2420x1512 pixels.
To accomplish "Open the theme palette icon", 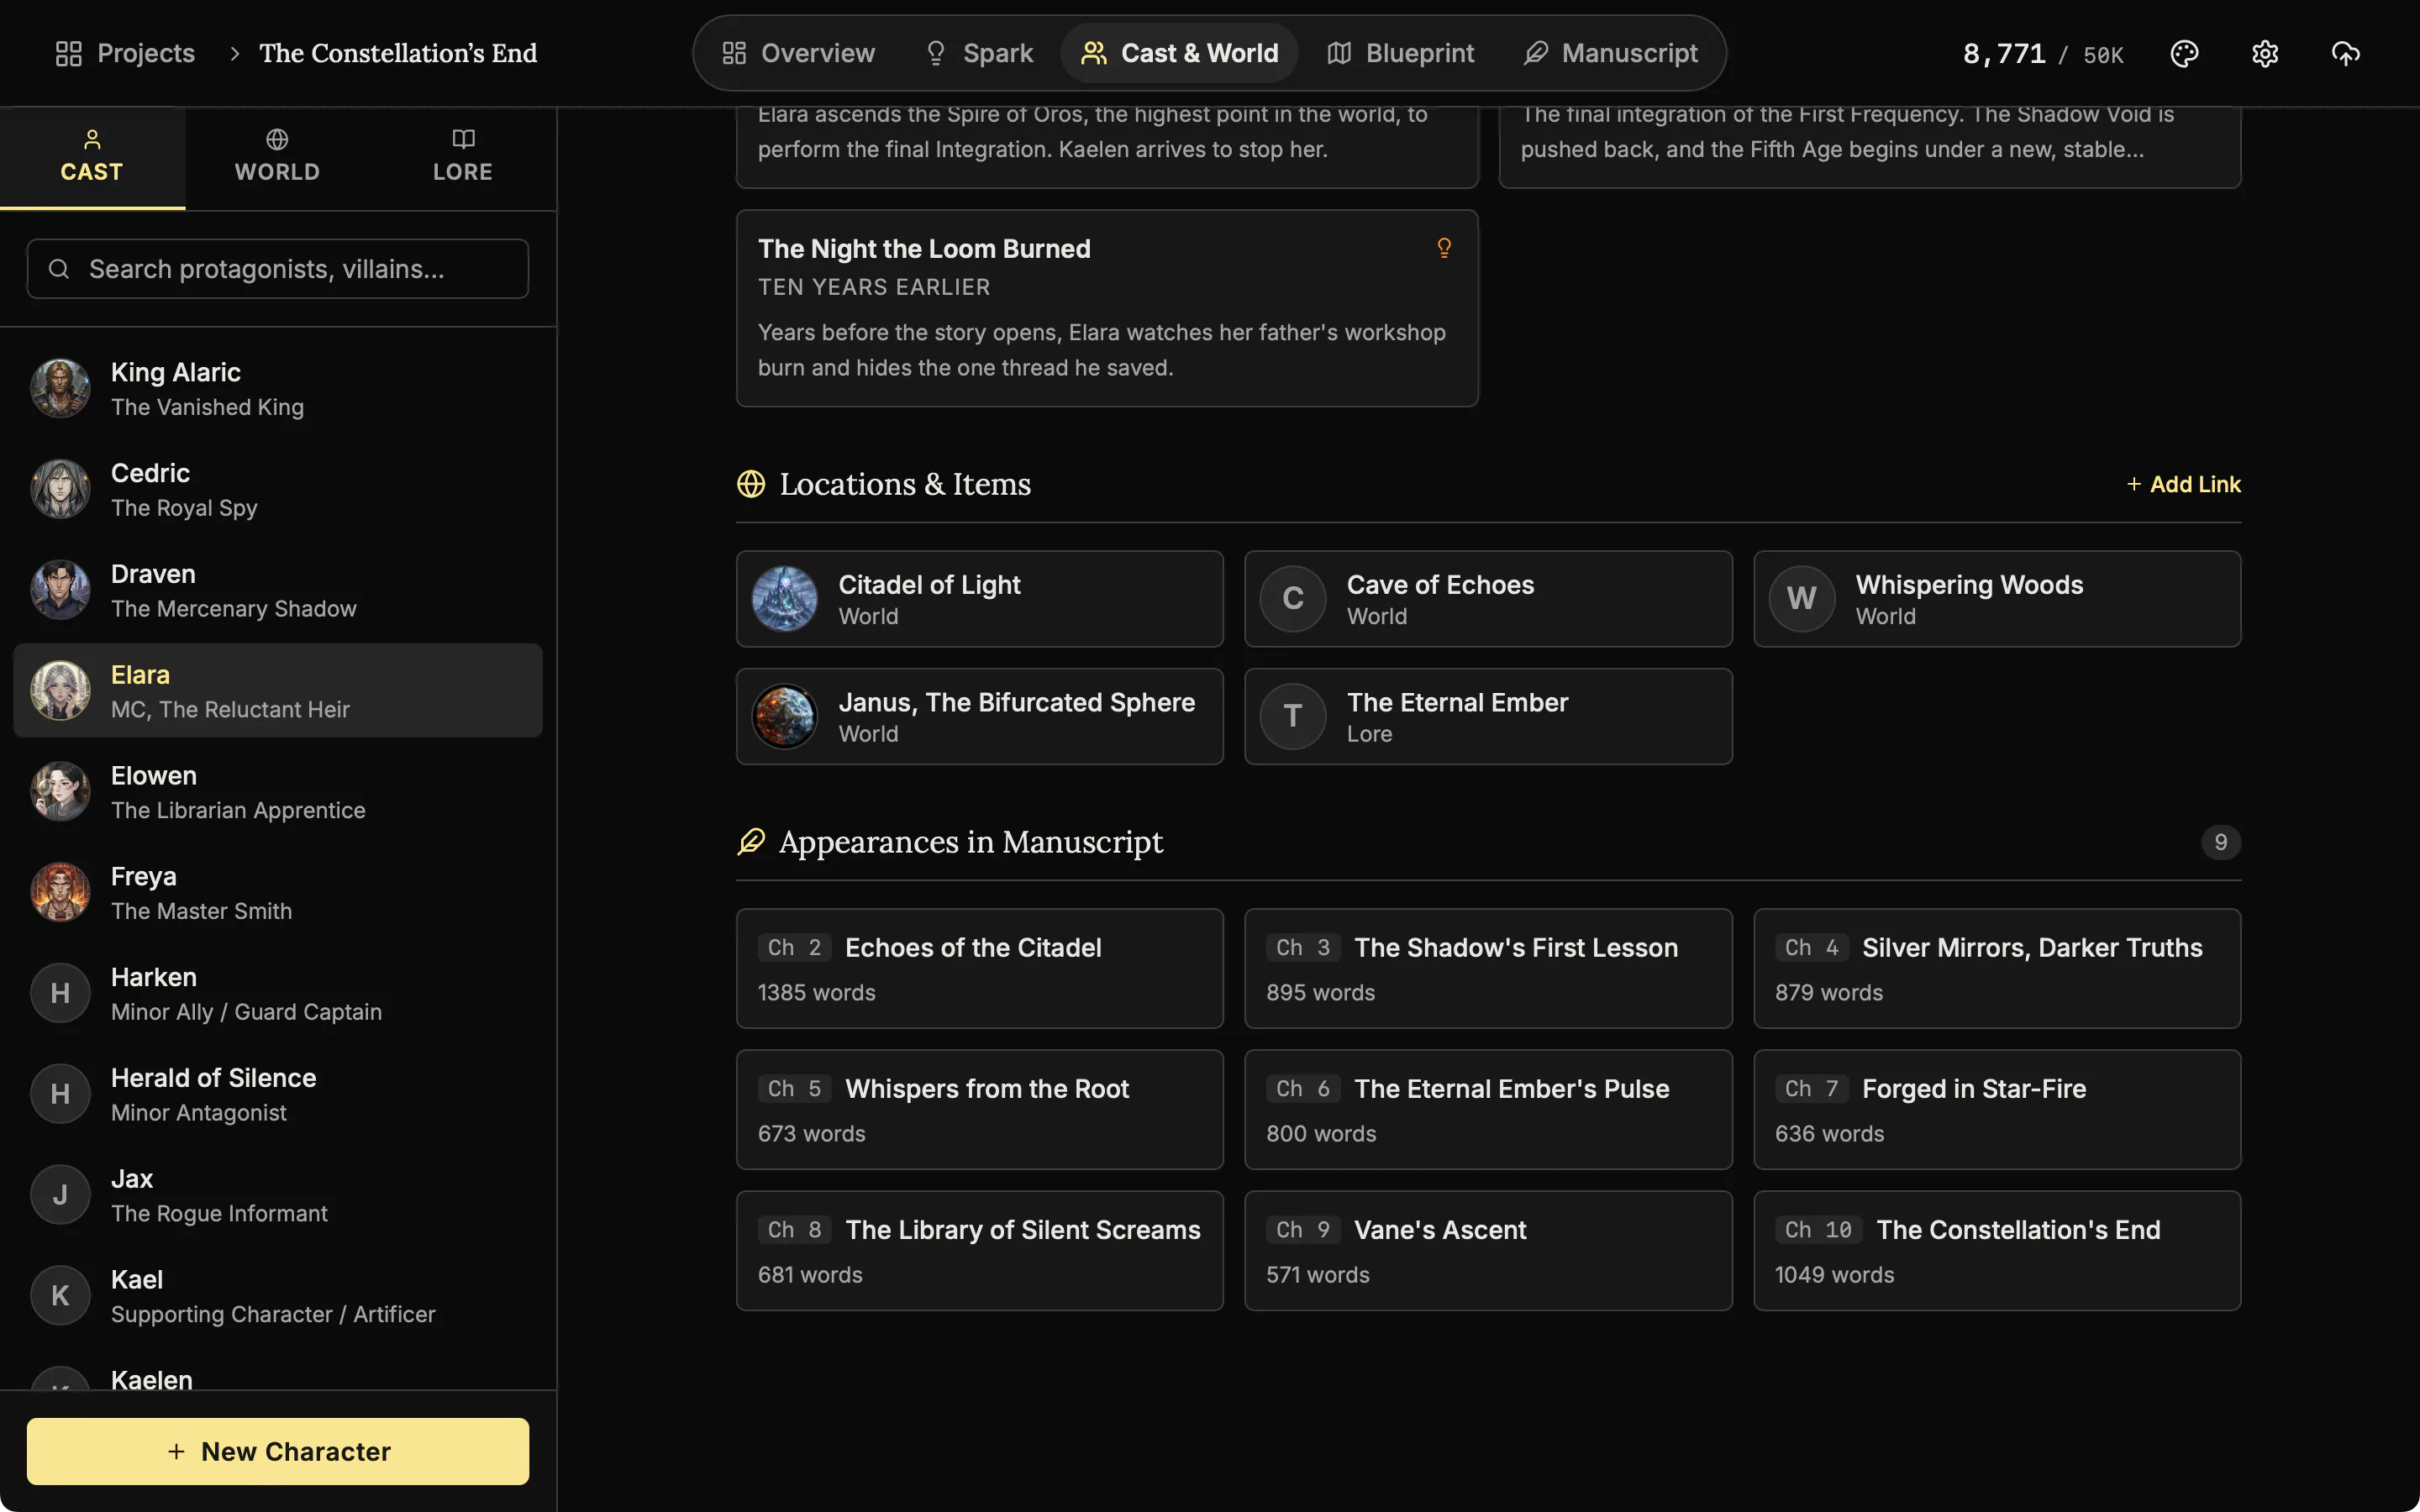I will tap(2184, 53).
